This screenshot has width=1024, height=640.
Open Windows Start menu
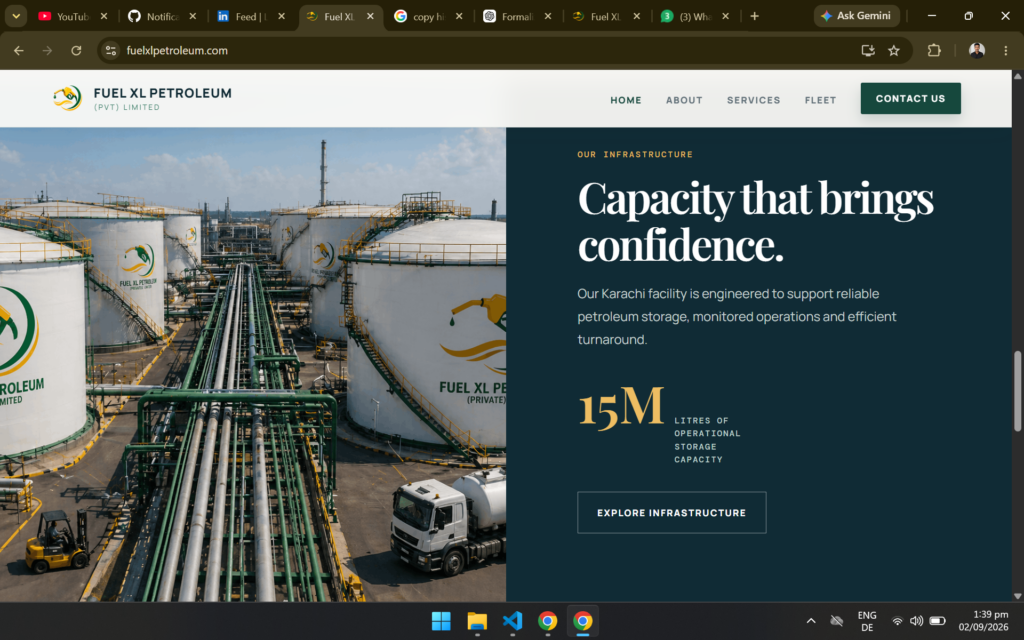tap(441, 621)
